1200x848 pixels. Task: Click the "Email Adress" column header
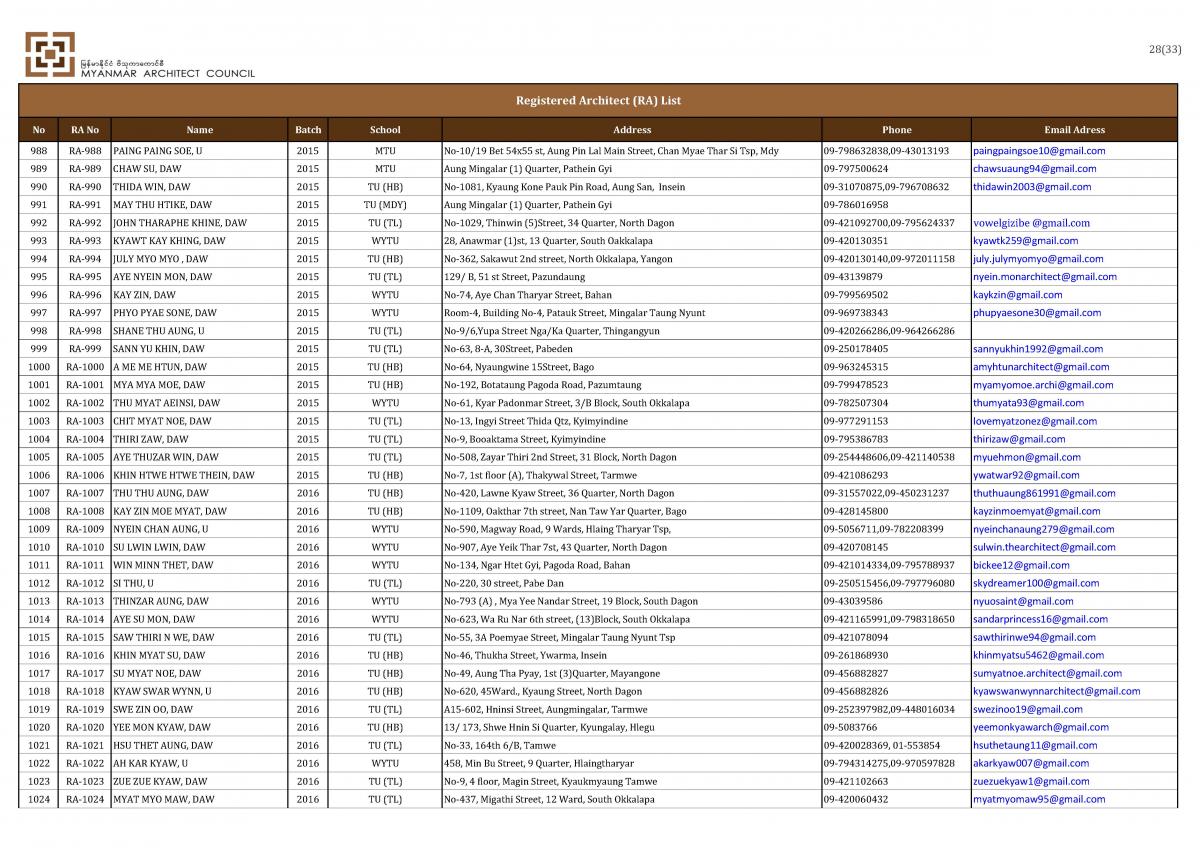click(x=1074, y=130)
